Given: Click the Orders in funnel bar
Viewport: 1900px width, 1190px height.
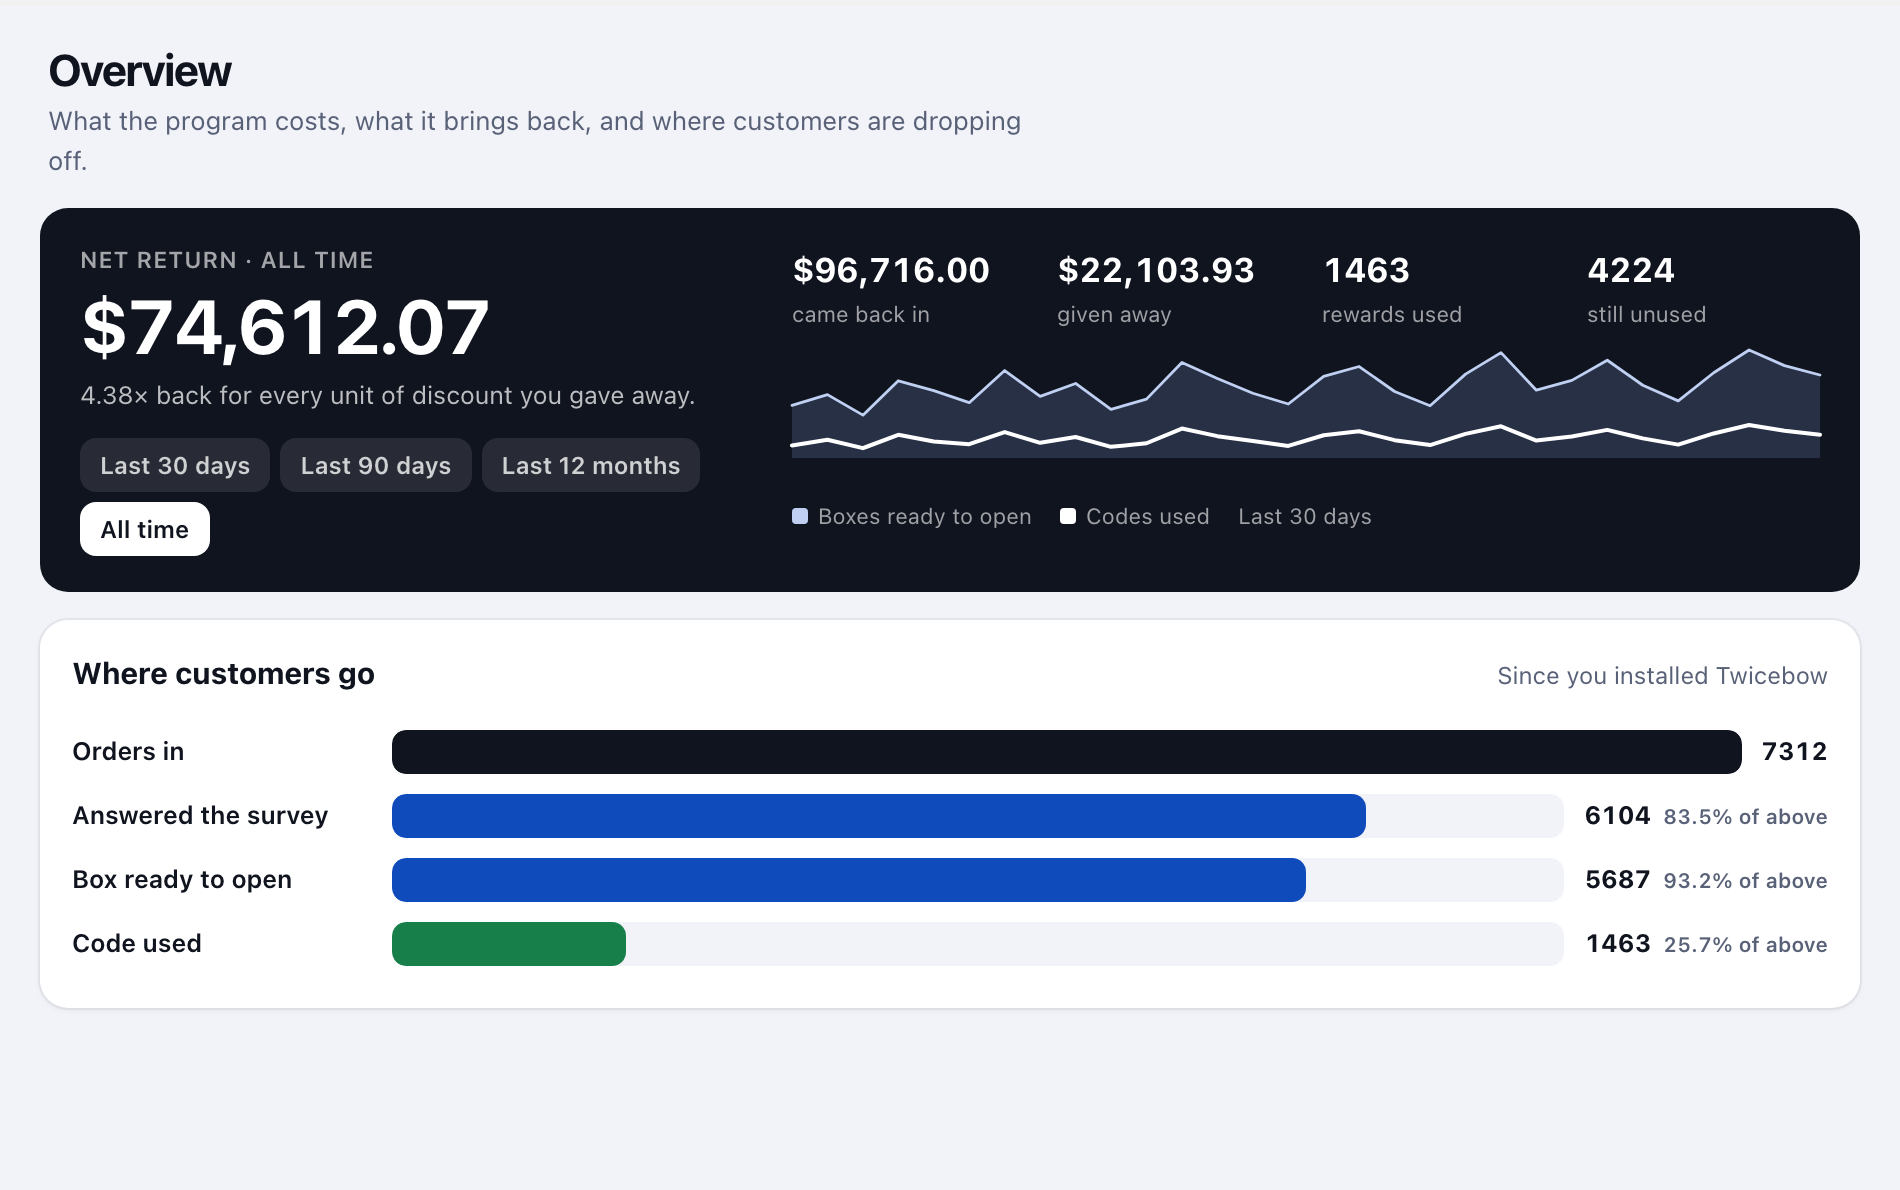Looking at the screenshot, I should pyautogui.click(x=1067, y=752).
